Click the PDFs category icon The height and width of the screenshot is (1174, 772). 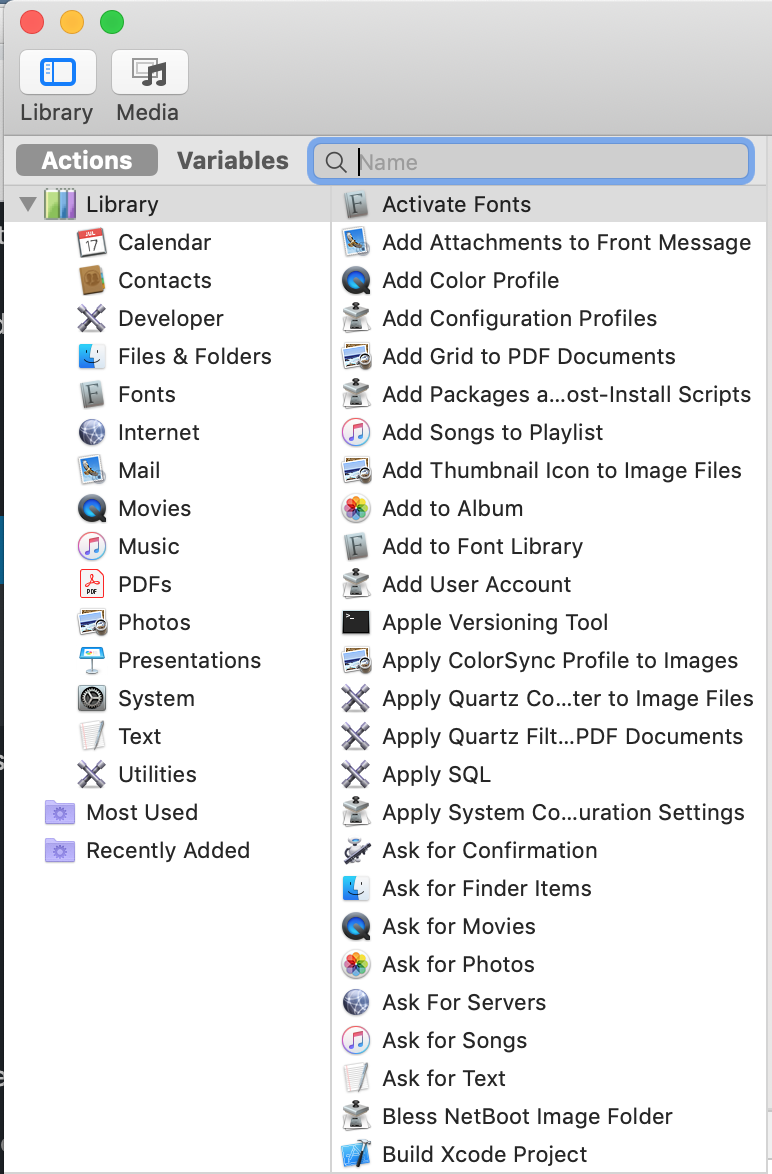tap(92, 585)
